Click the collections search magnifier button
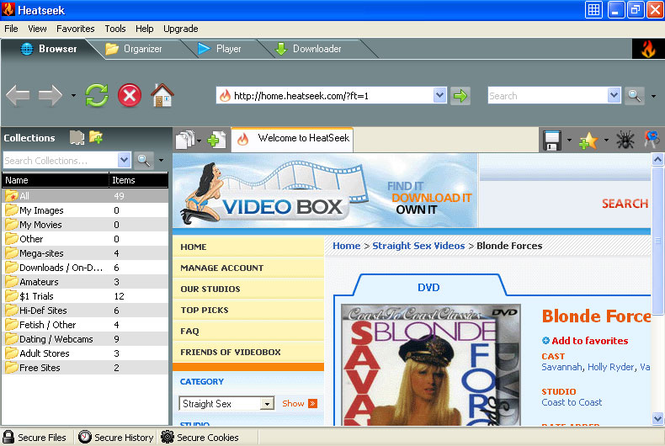Viewport: 665px width, 446px height. pos(143,160)
